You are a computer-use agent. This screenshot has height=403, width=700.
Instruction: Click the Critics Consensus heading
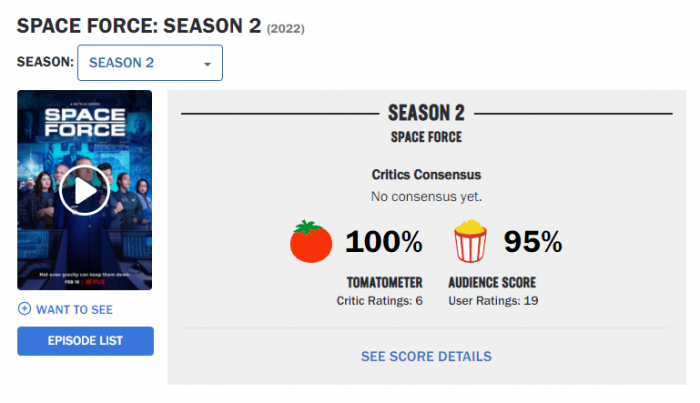426,174
